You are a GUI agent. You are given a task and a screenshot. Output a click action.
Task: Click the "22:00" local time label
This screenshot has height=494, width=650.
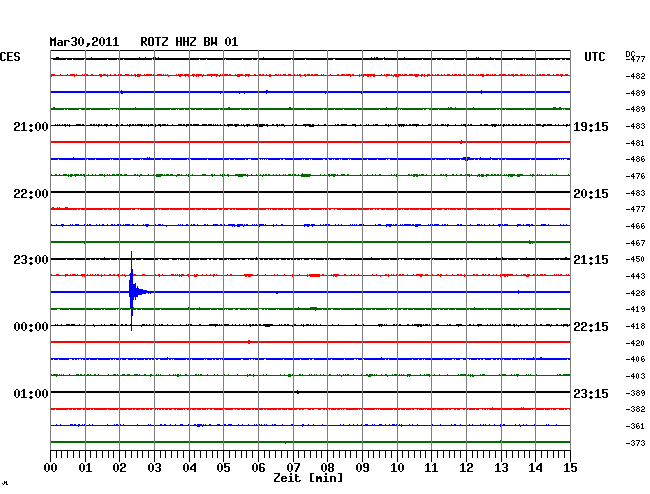coord(31,194)
